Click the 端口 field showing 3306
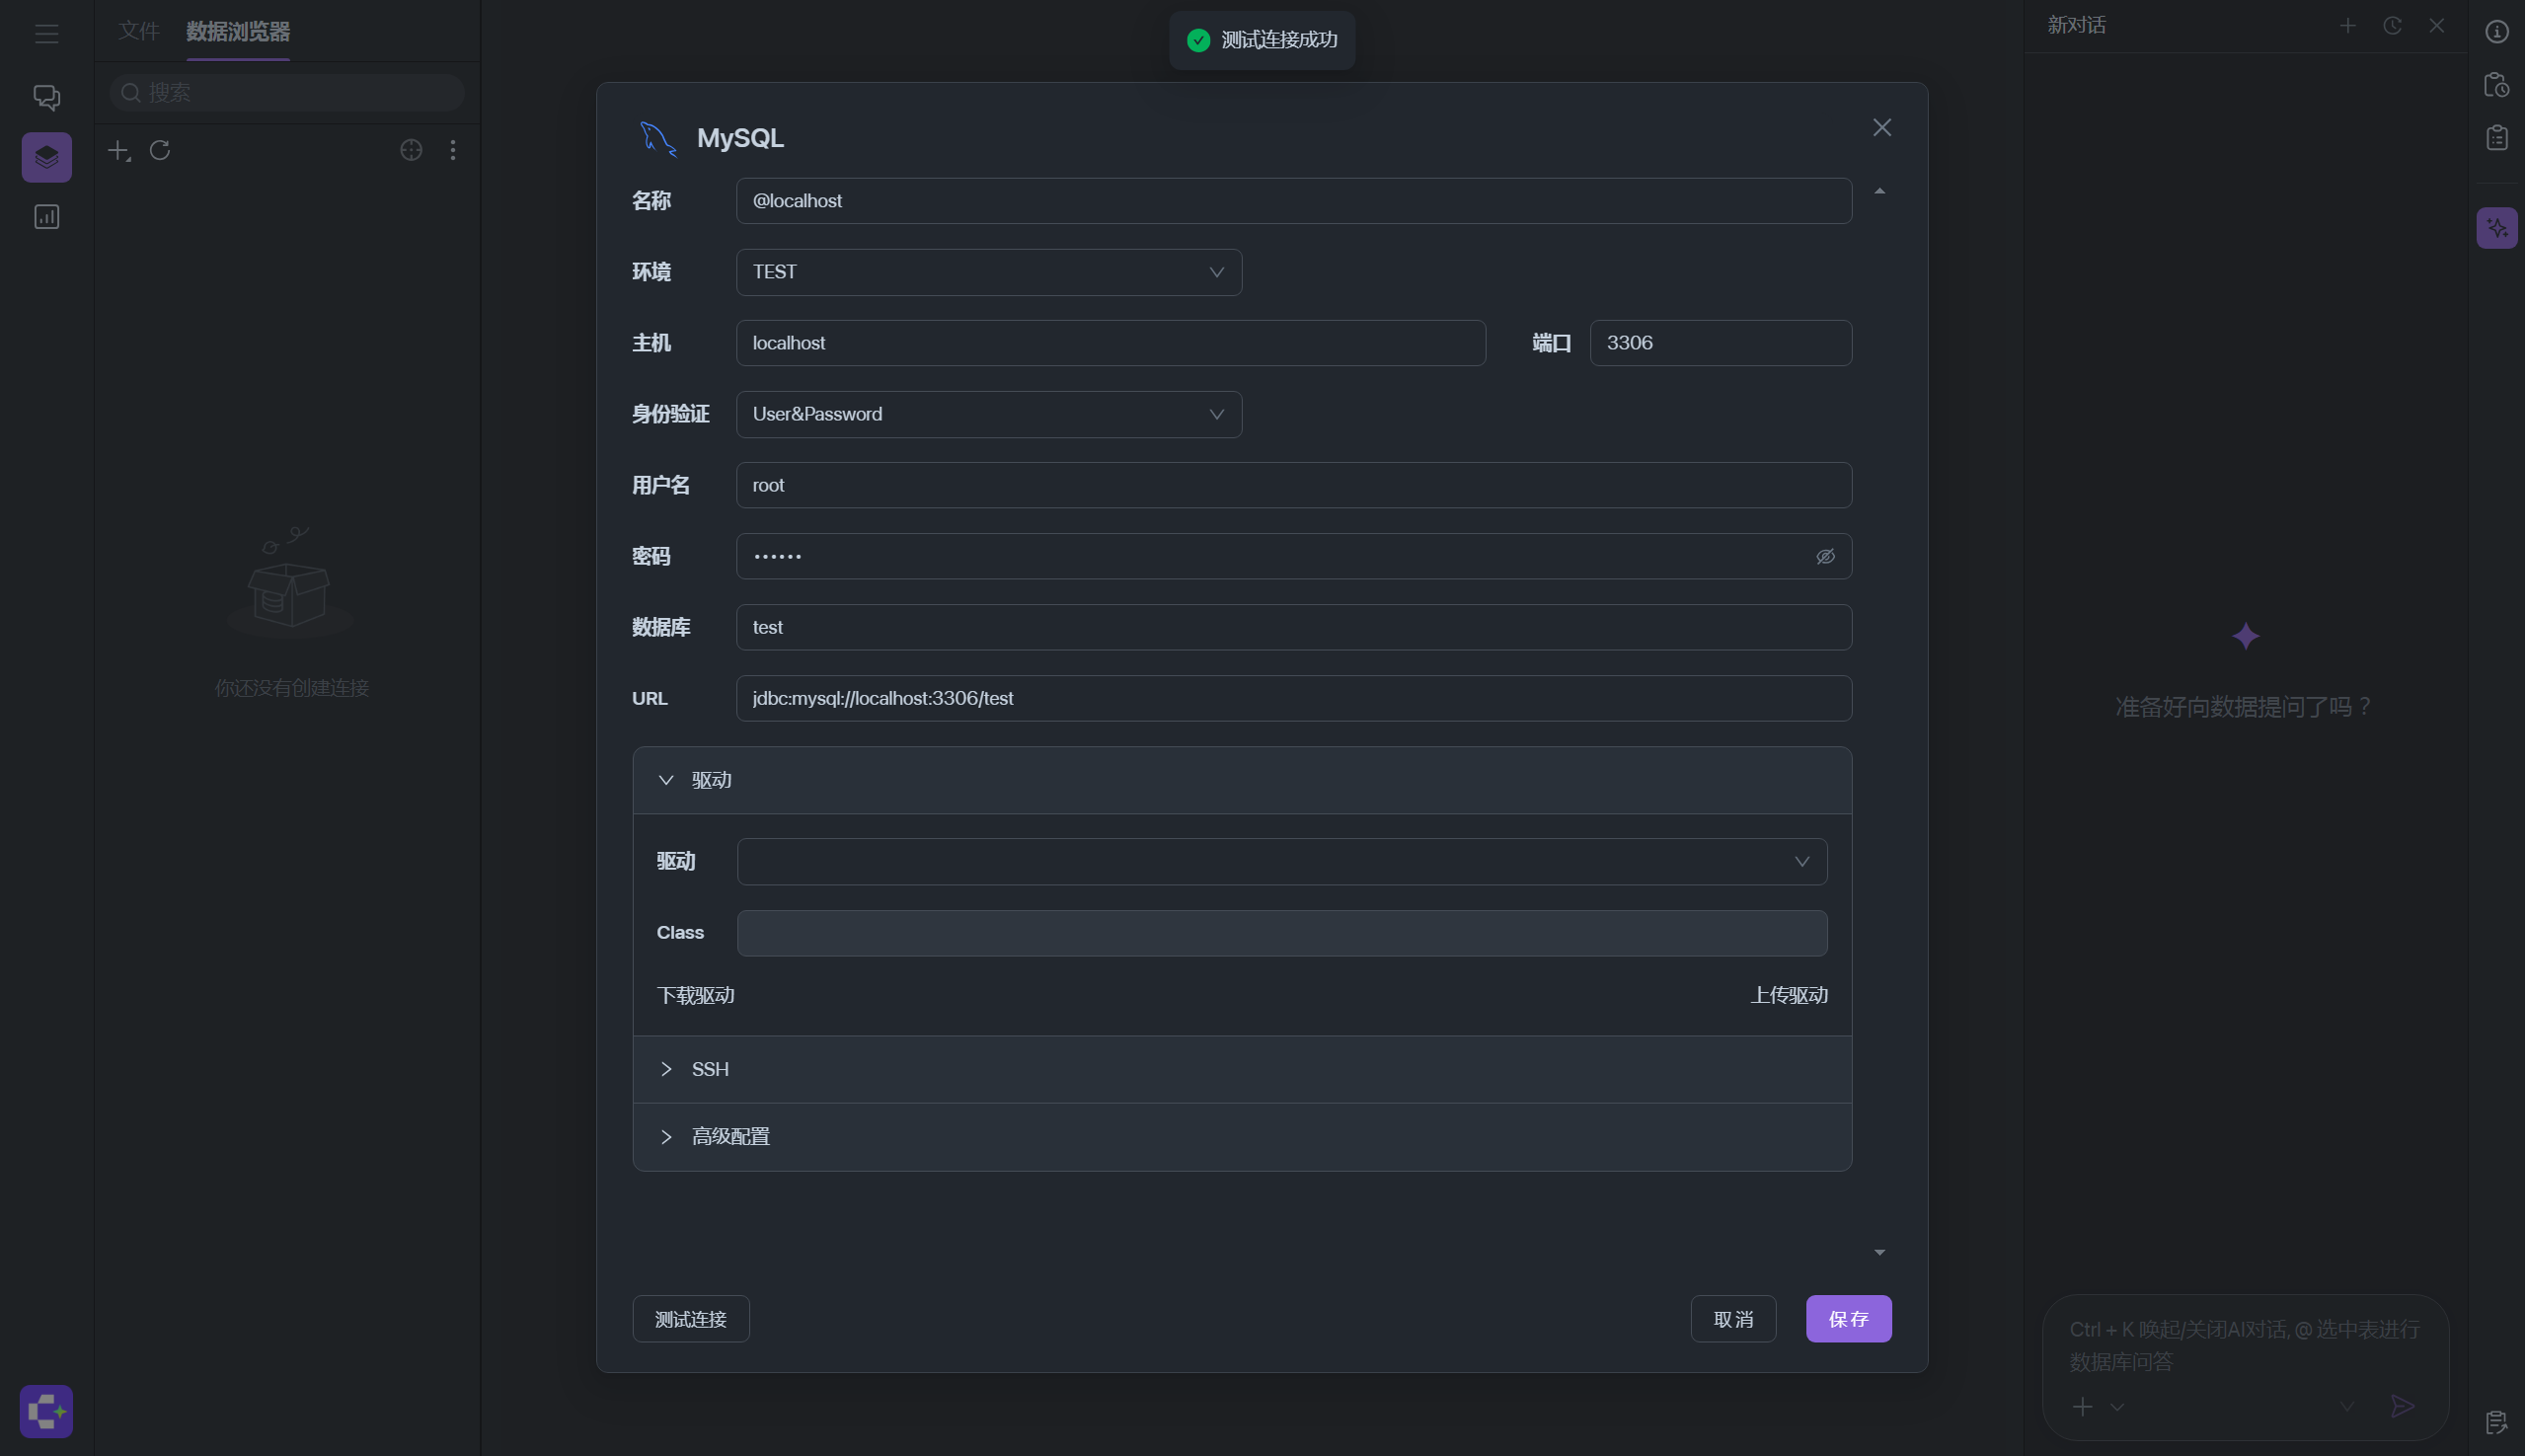This screenshot has width=2526, height=1456. click(x=1721, y=343)
